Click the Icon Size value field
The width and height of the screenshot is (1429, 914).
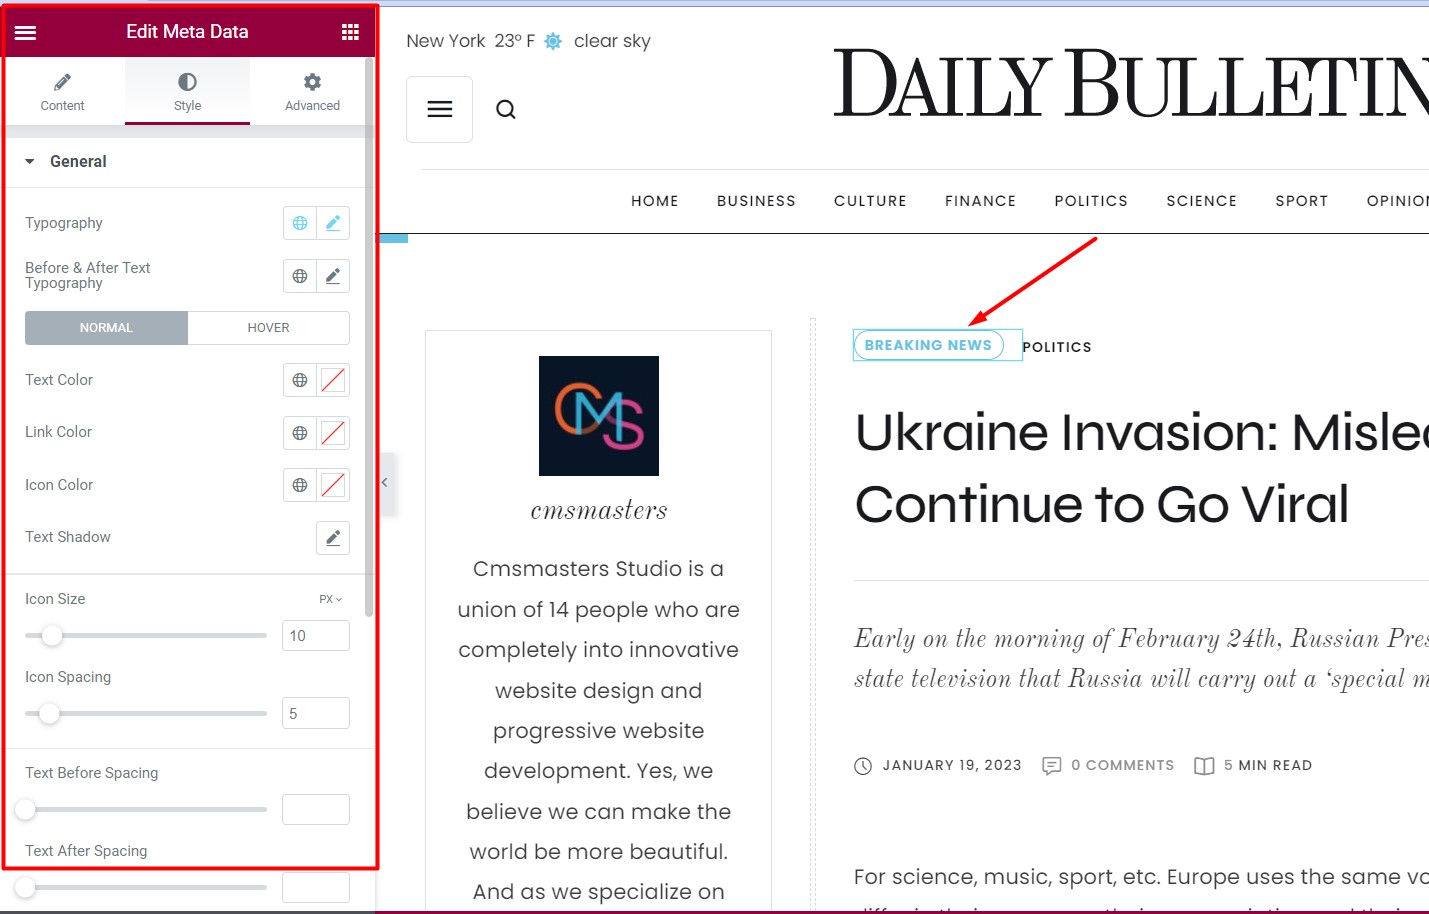316,636
